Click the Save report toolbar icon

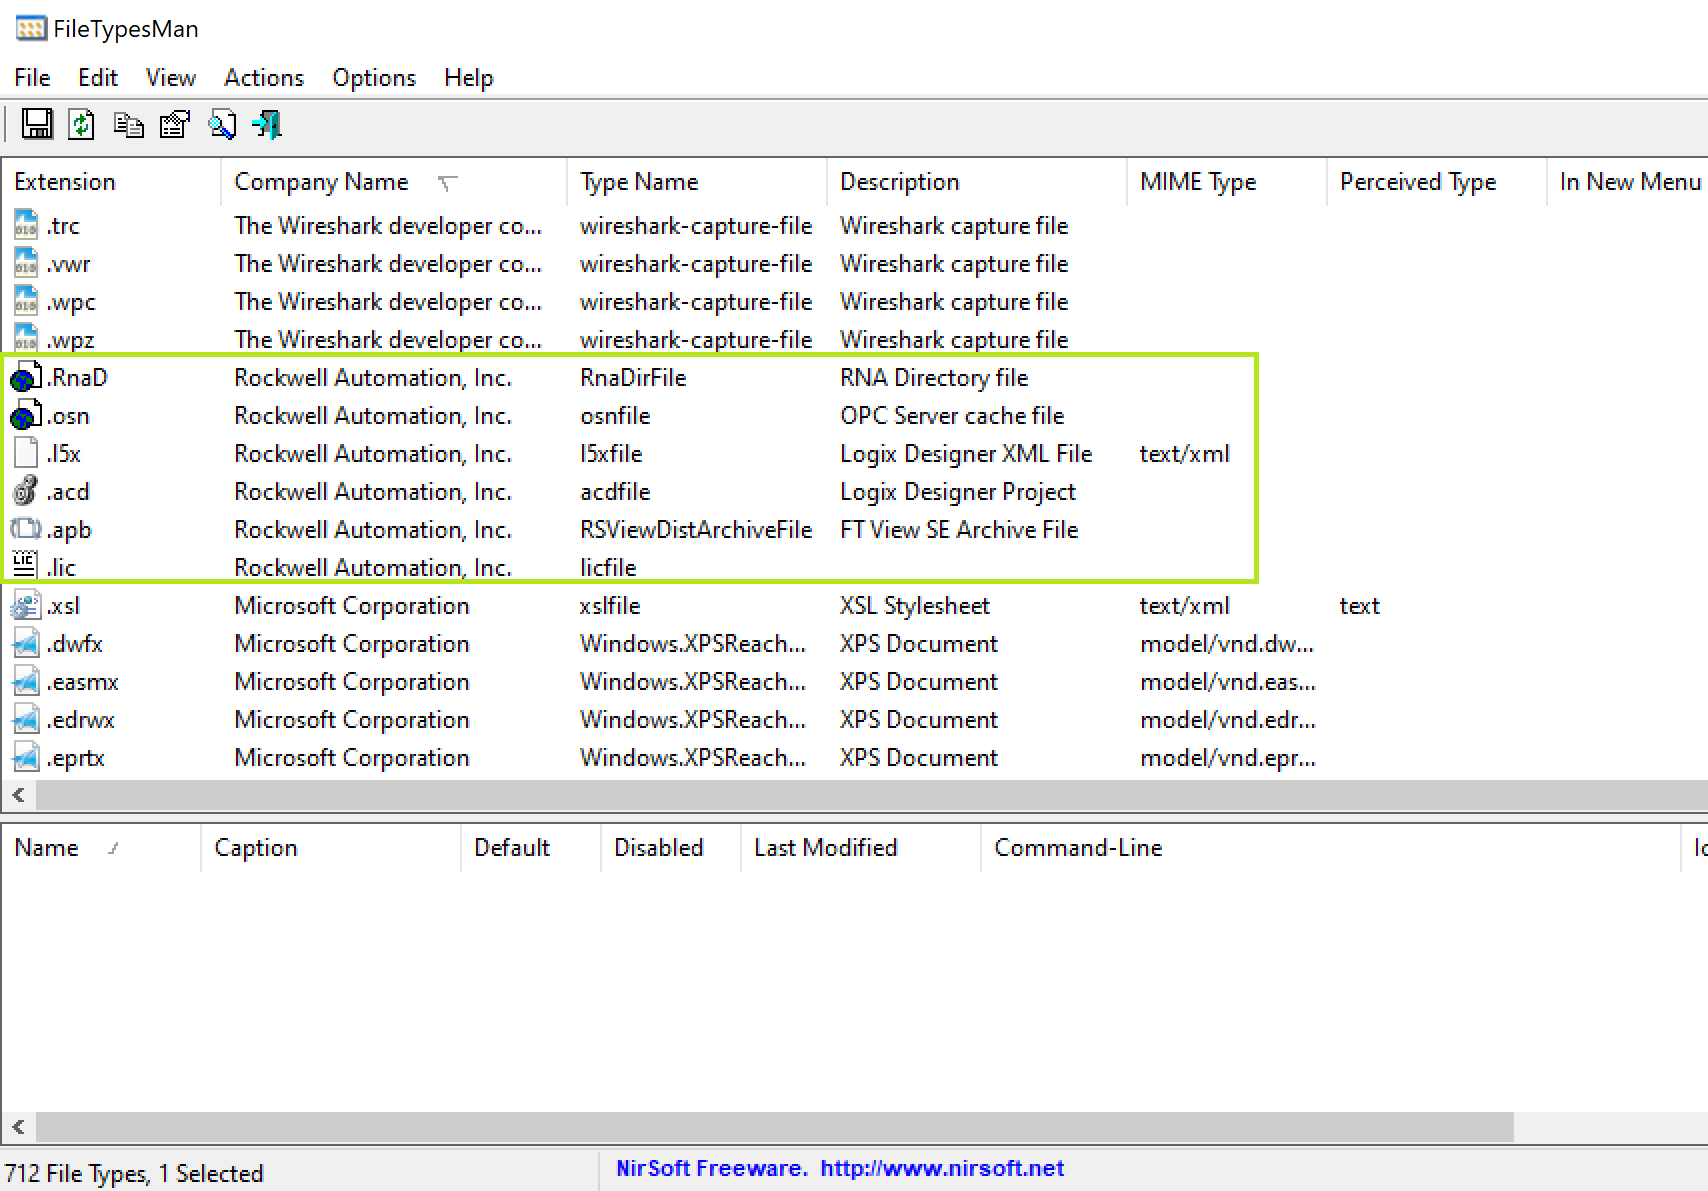36,124
